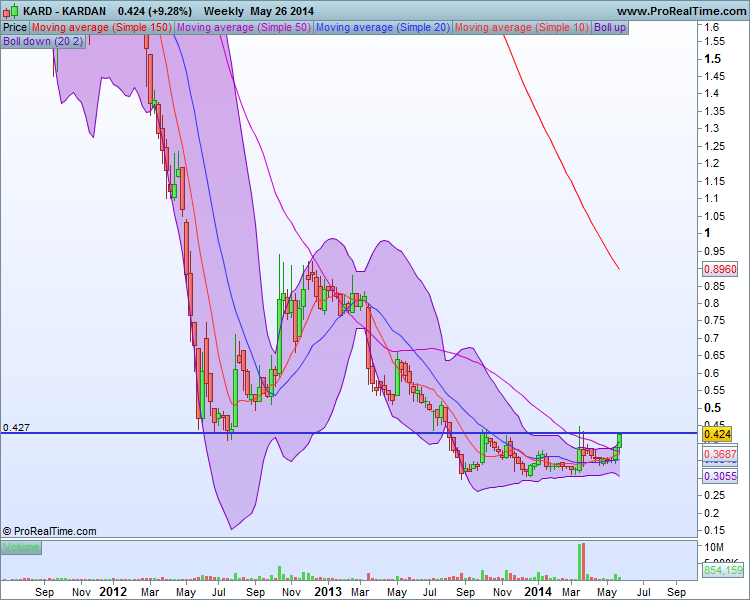Click the 2014 year label on time axis

point(538,592)
